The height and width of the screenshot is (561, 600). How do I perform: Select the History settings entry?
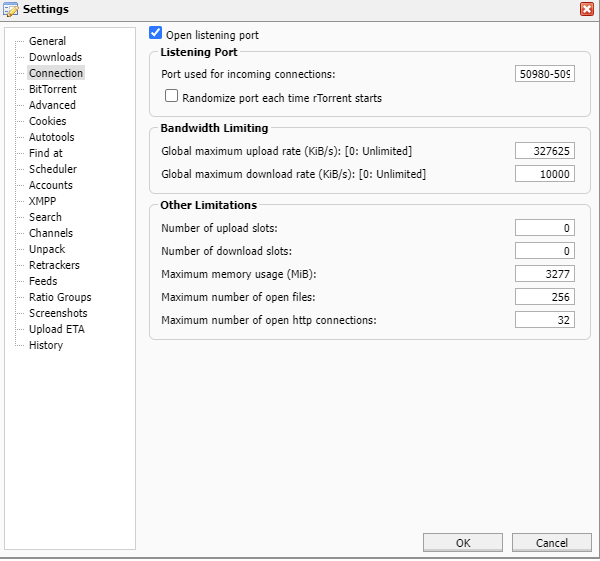[46, 345]
